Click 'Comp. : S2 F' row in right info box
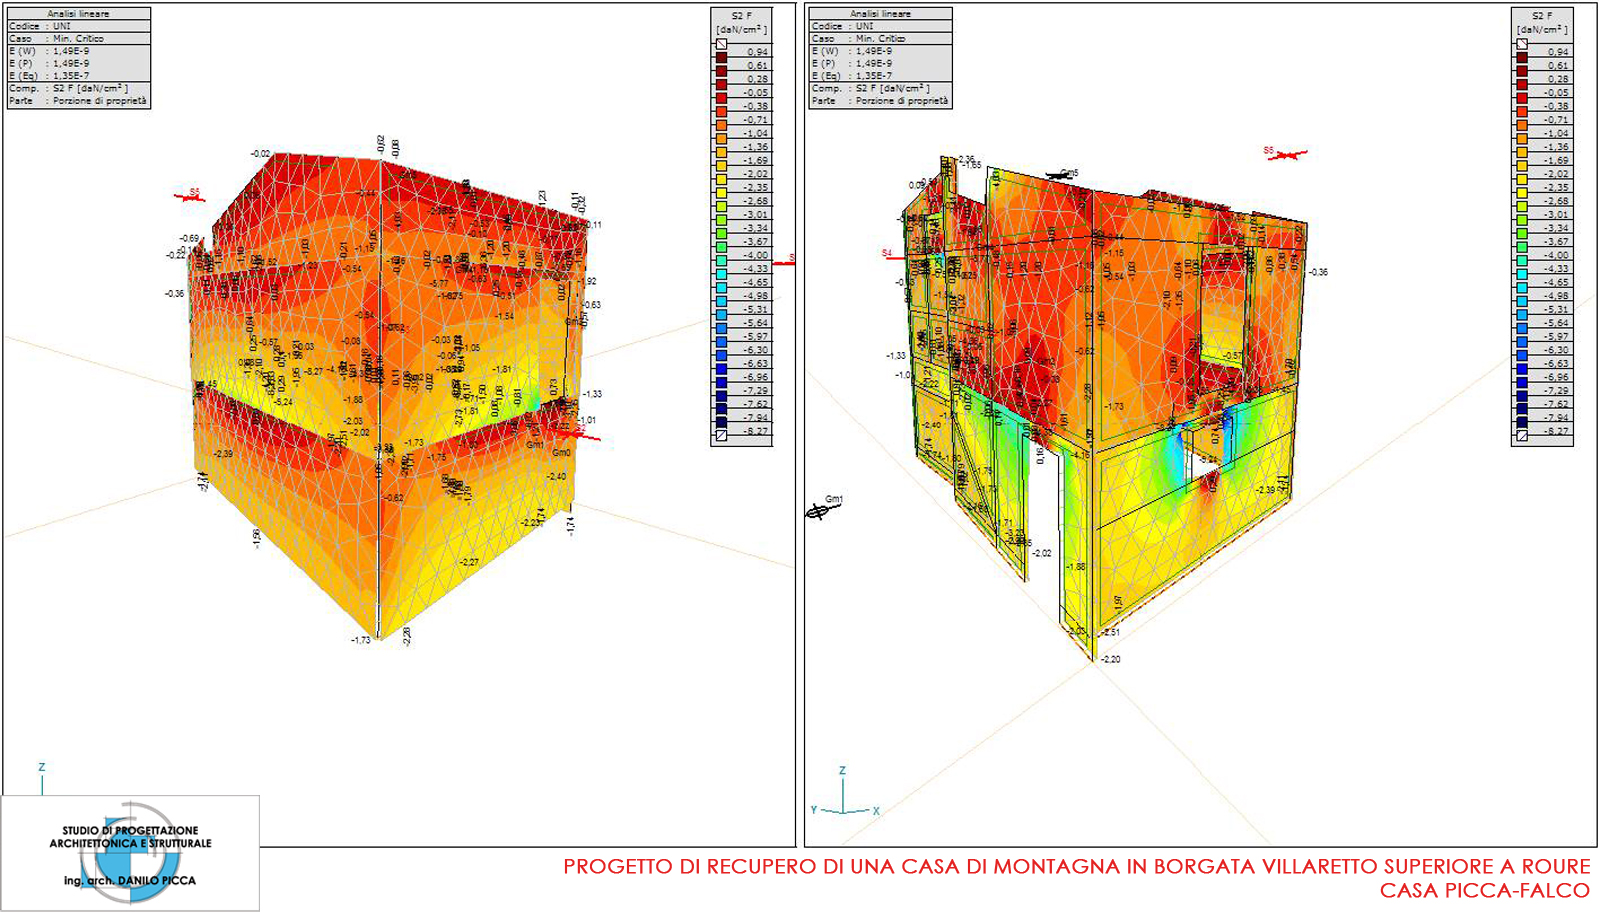Image resolution: width=1600 pixels, height=912 pixels. point(881,88)
